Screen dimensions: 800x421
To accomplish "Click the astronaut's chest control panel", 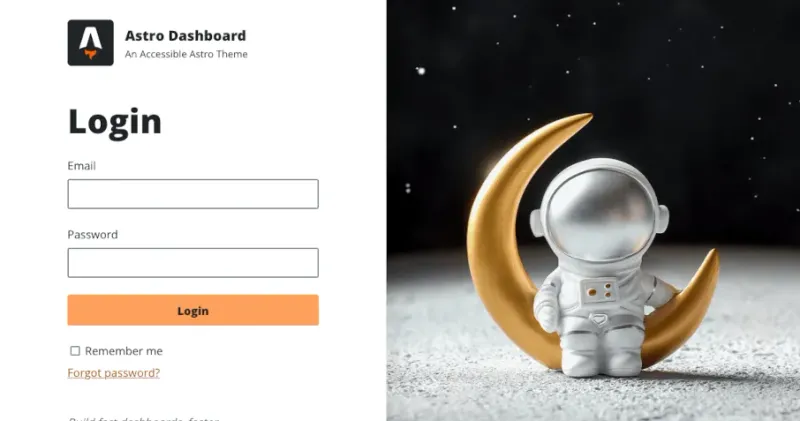I will pos(600,291).
